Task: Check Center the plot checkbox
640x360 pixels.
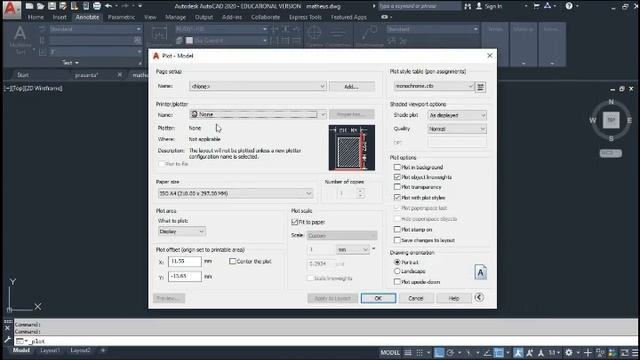Action: (x=233, y=261)
